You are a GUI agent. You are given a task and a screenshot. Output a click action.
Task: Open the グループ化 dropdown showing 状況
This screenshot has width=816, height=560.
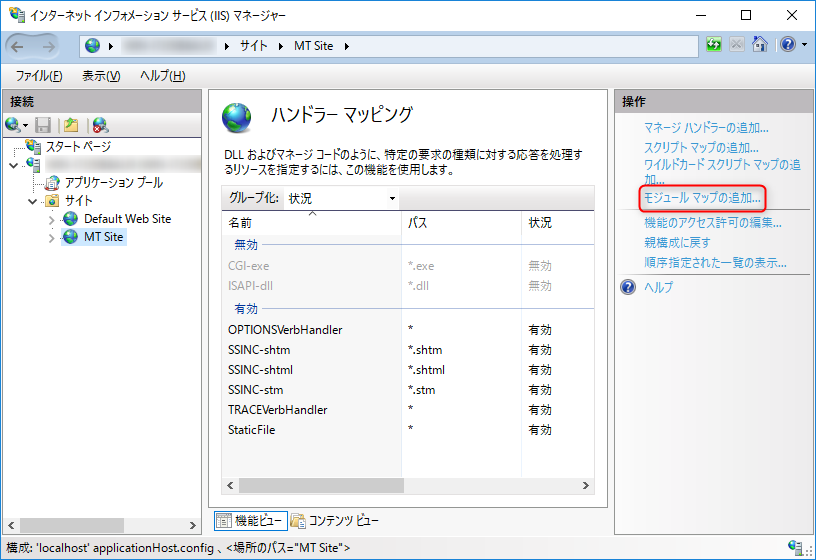[x=341, y=198]
